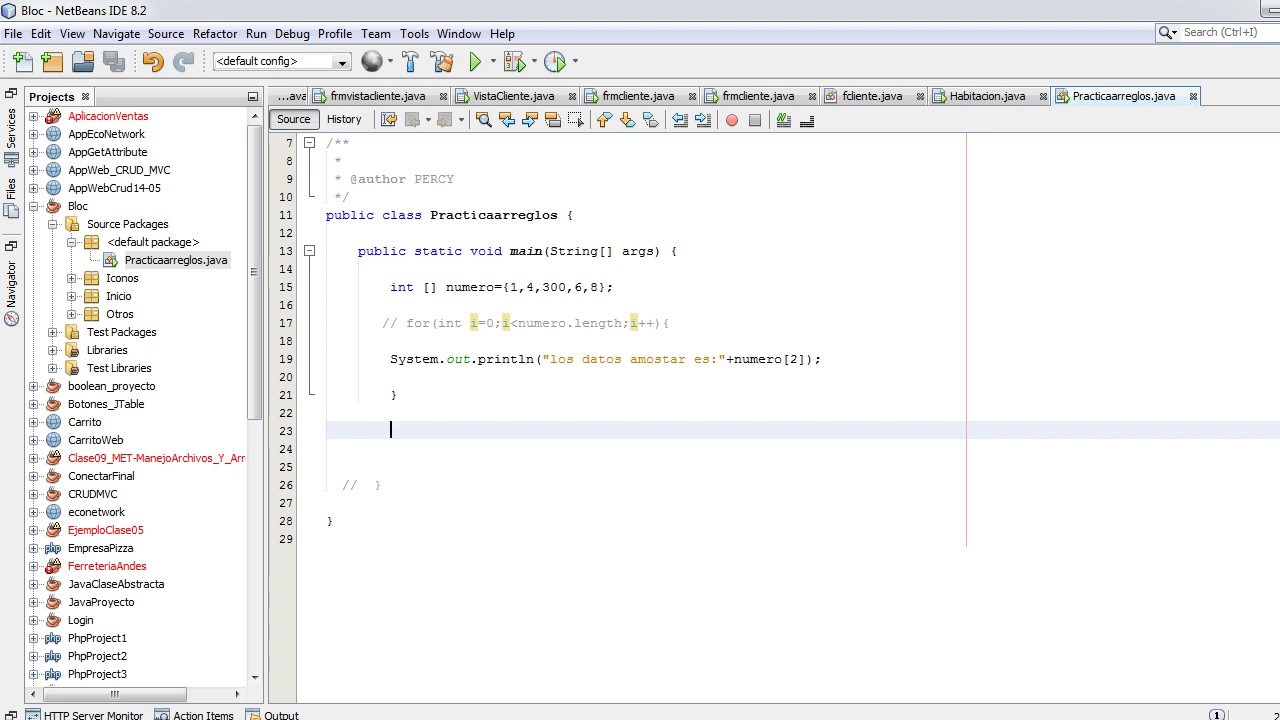Viewport: 1280px width, 720px height.
Task: Click the Debug Project icon
Action: [514, 62]
